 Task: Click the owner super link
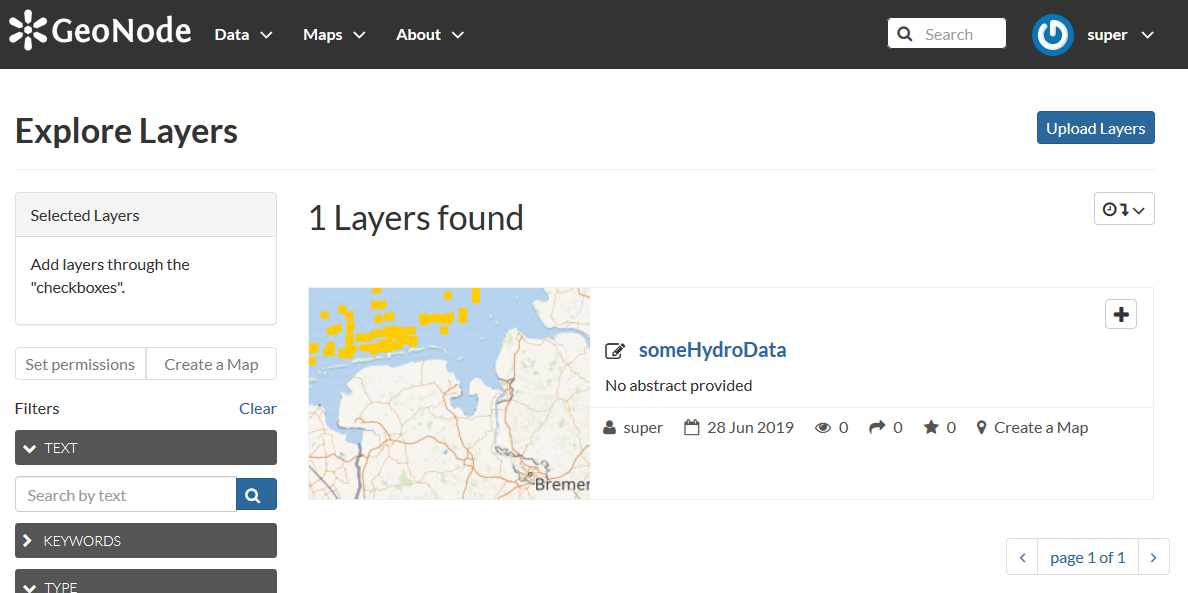[643, 428]
